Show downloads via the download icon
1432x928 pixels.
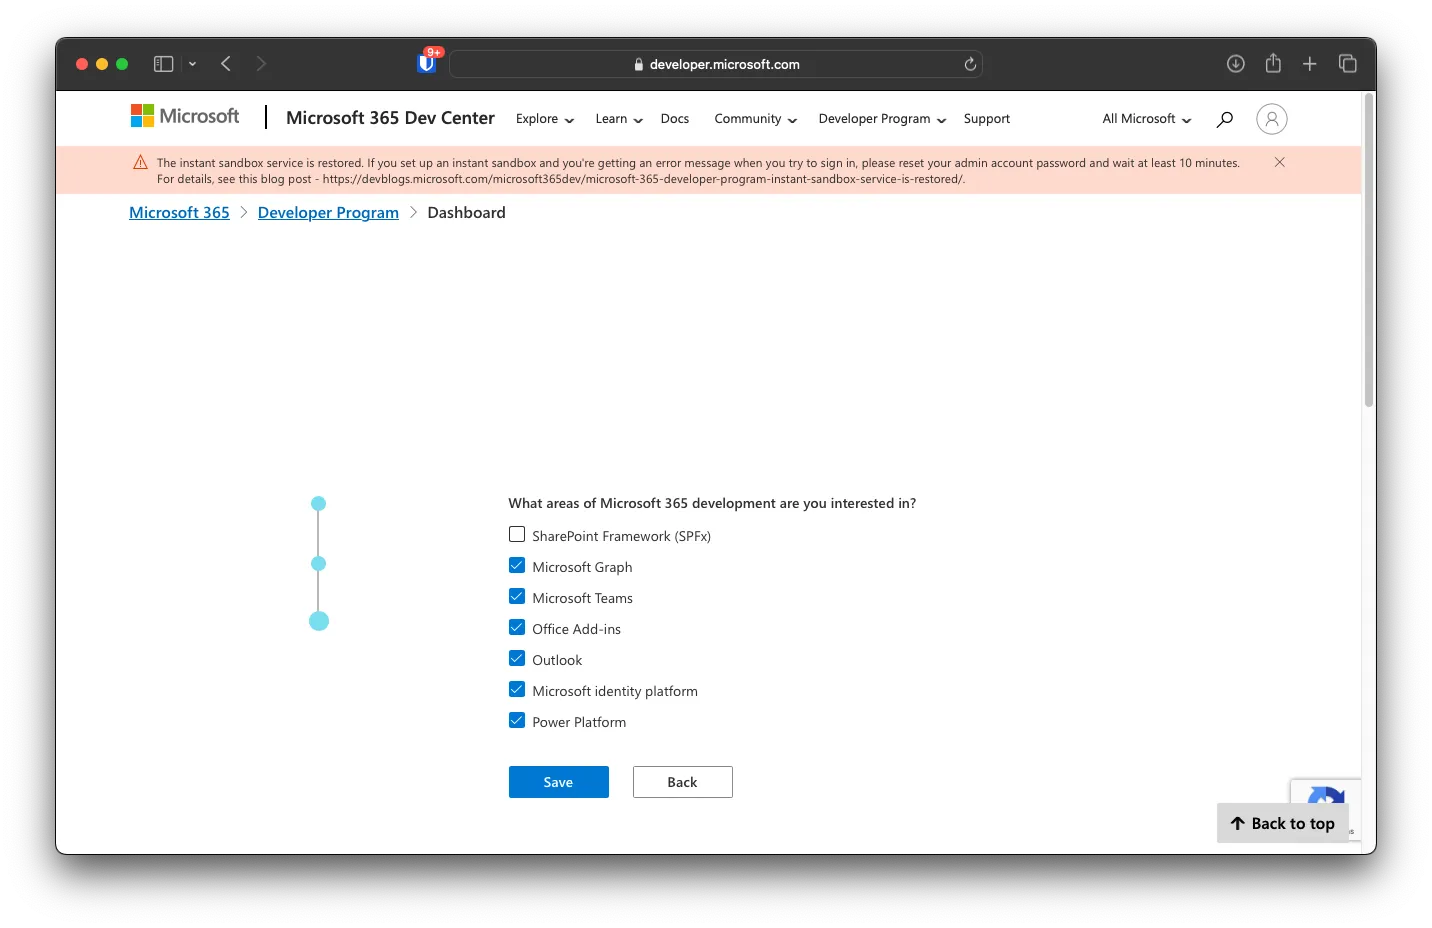click(x=1236, y=64)
